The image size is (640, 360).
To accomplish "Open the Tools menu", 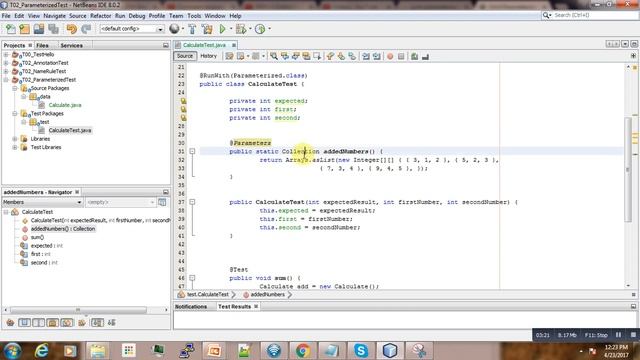I will click(x=194, y=16).
